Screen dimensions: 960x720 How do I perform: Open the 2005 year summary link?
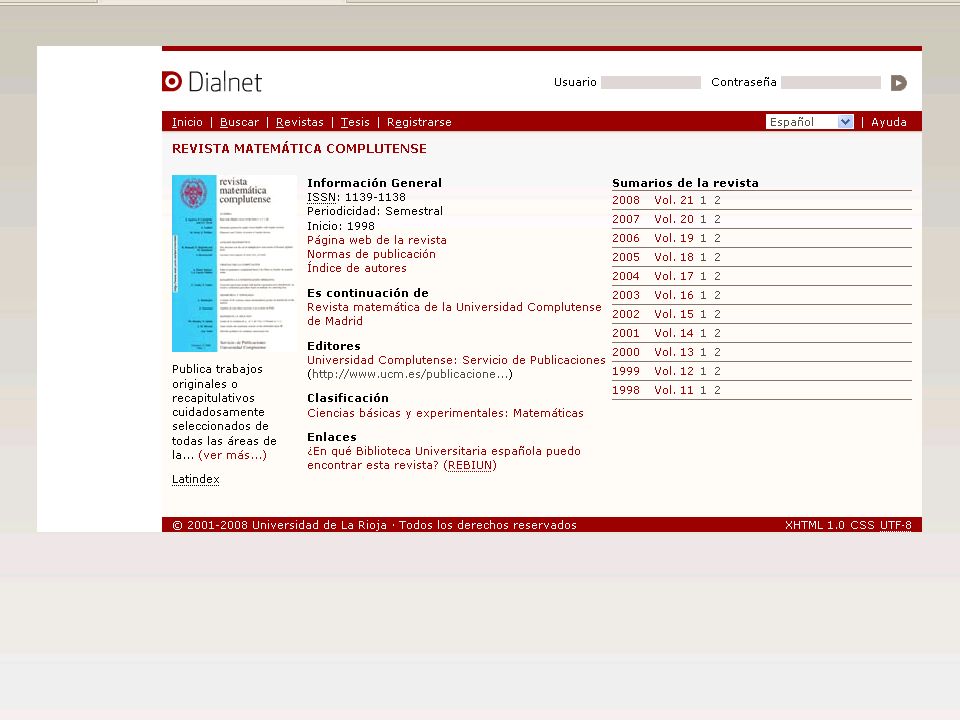pyautogui.click(x=626, y=257)
